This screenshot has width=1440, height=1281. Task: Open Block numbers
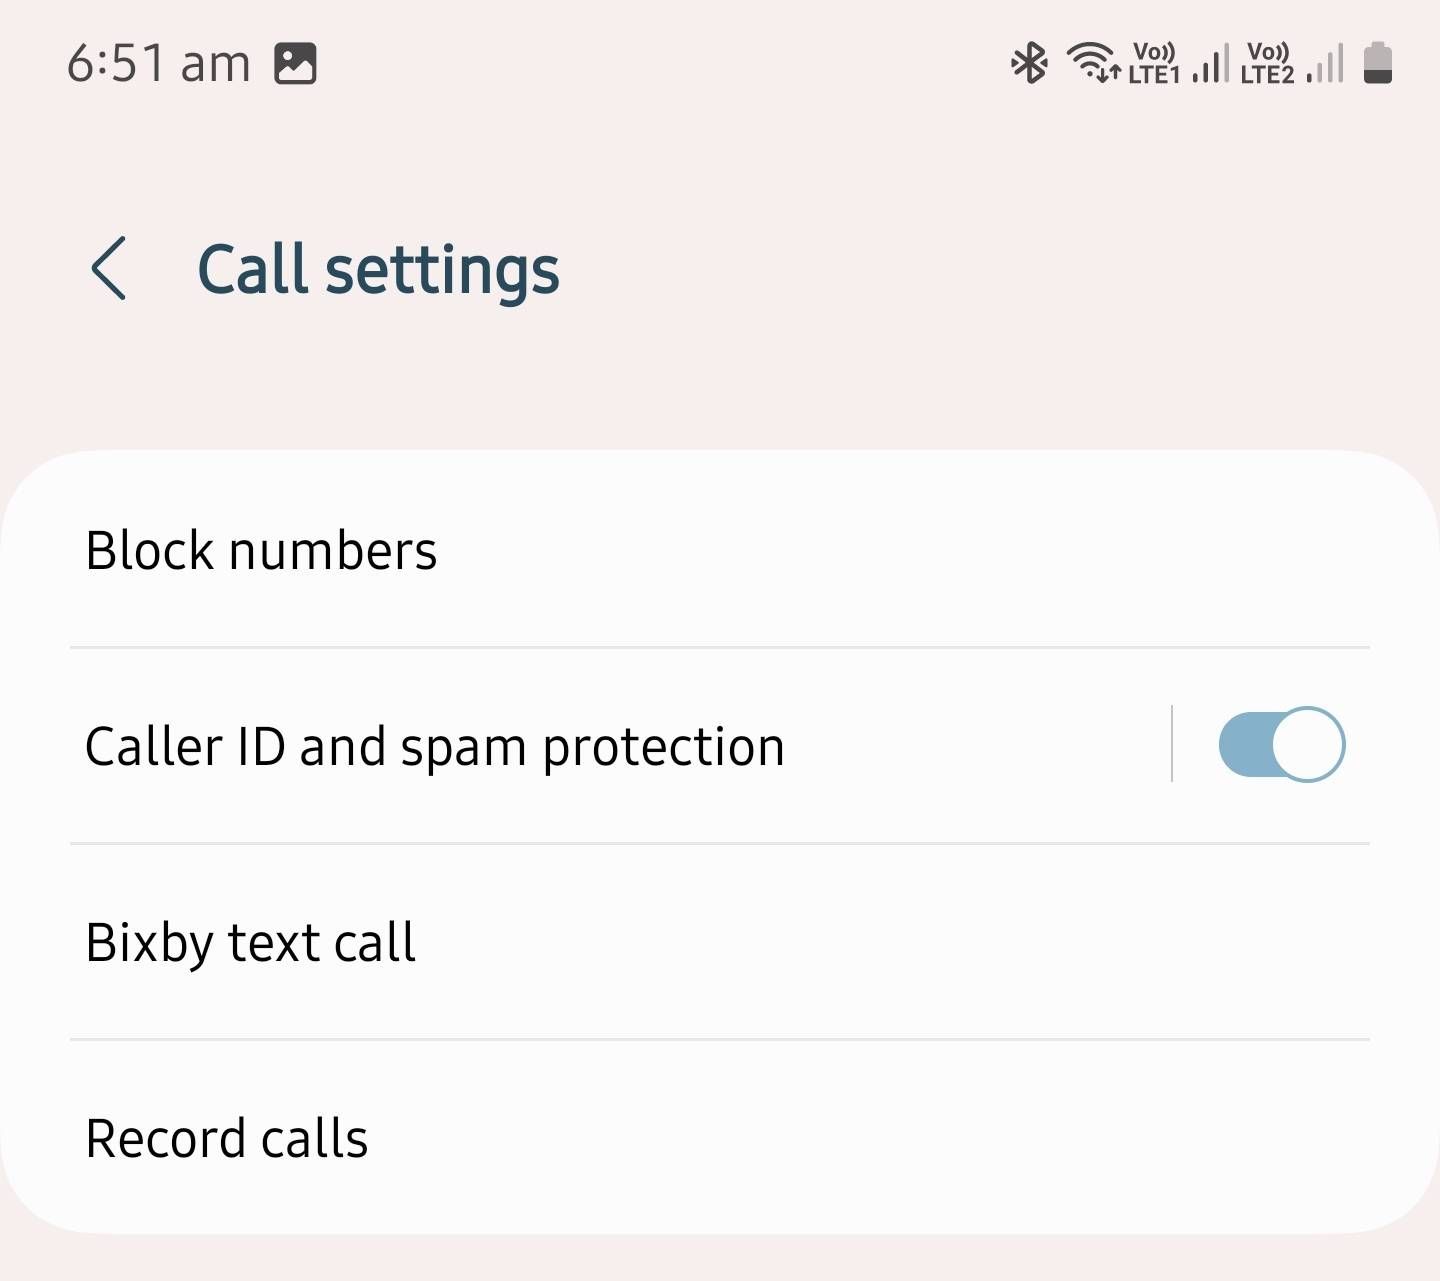(x=262, y=550)
